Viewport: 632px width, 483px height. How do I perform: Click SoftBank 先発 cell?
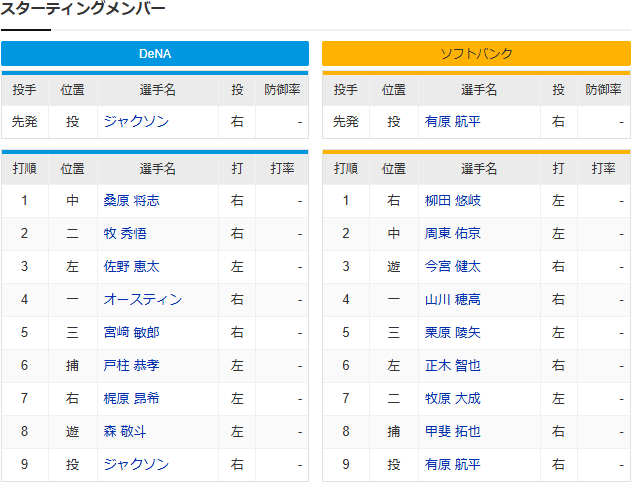point(346,121)
